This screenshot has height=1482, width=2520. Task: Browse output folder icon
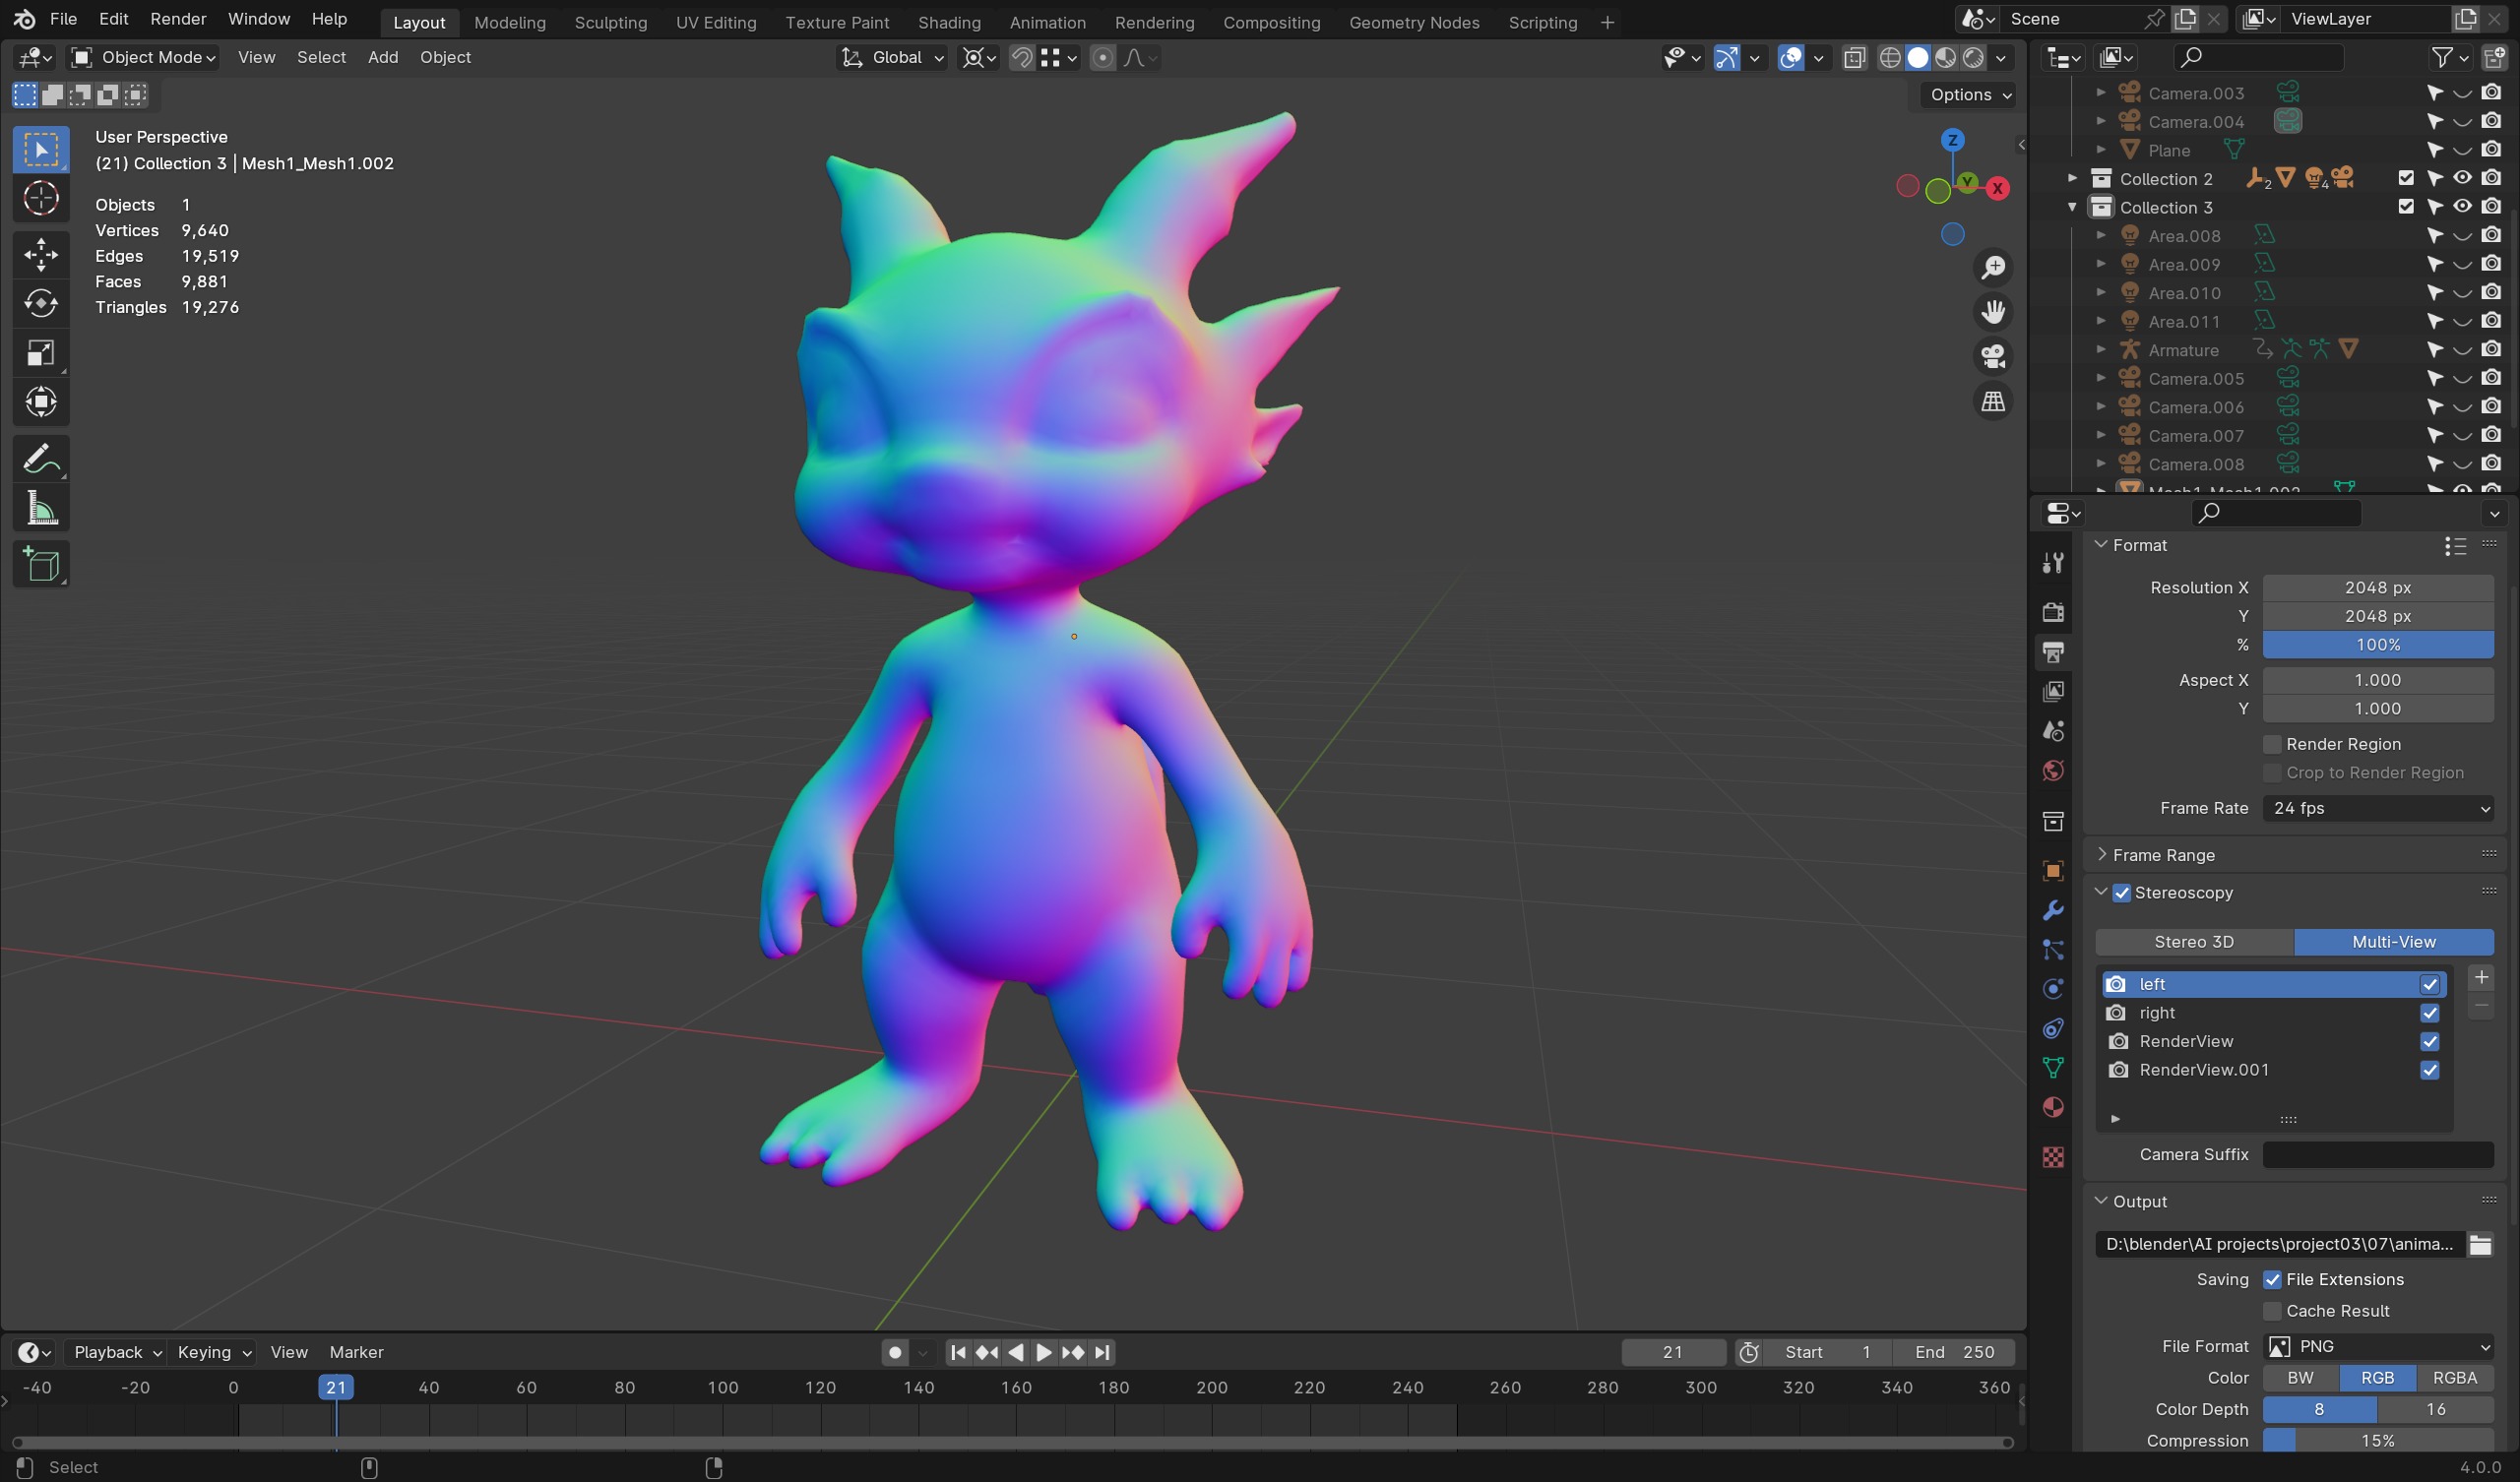pyautogui.click(x=2480, y=1244)
